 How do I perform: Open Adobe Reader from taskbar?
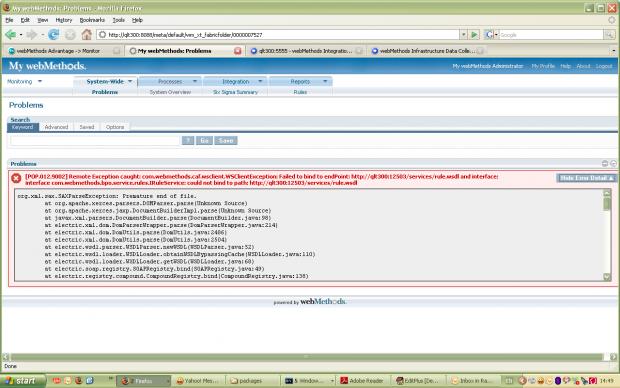click(x=363, y=380)
